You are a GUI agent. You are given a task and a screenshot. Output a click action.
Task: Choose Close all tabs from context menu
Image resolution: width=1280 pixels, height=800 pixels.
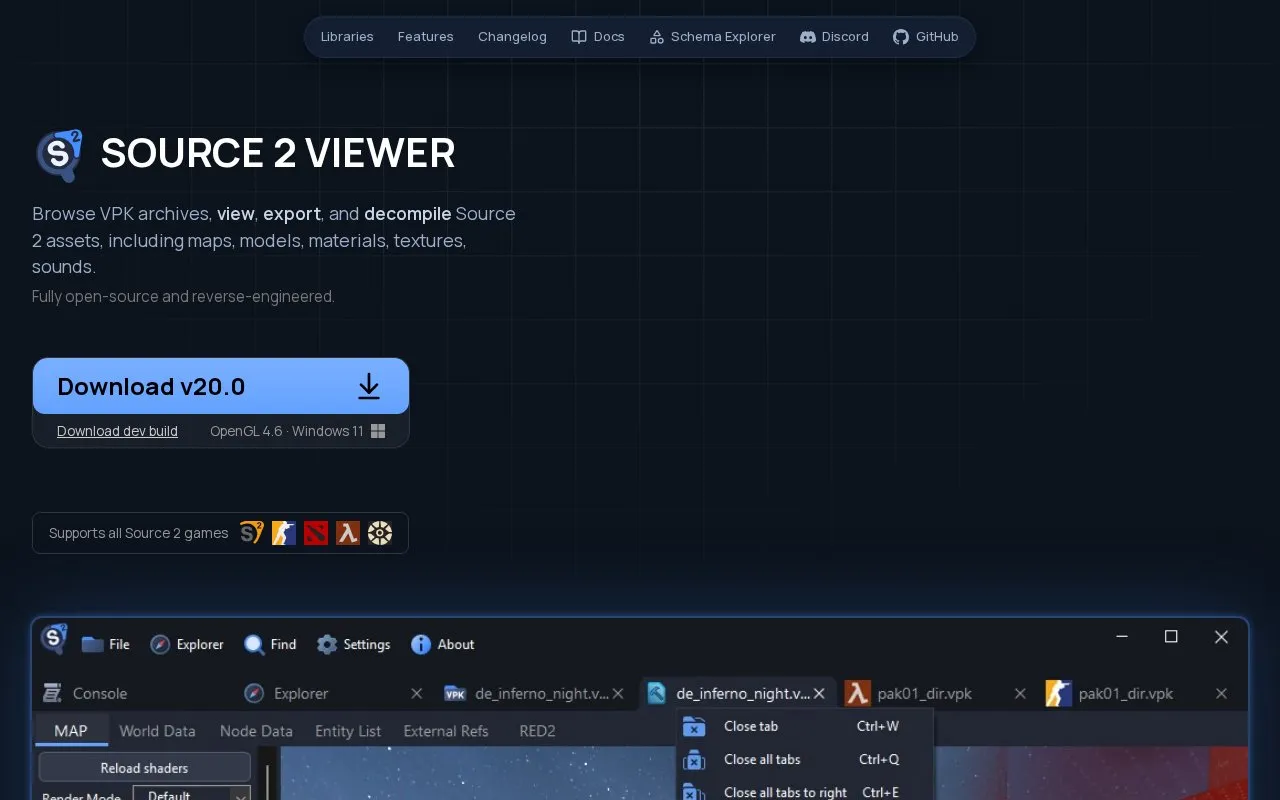click(805, 759)
